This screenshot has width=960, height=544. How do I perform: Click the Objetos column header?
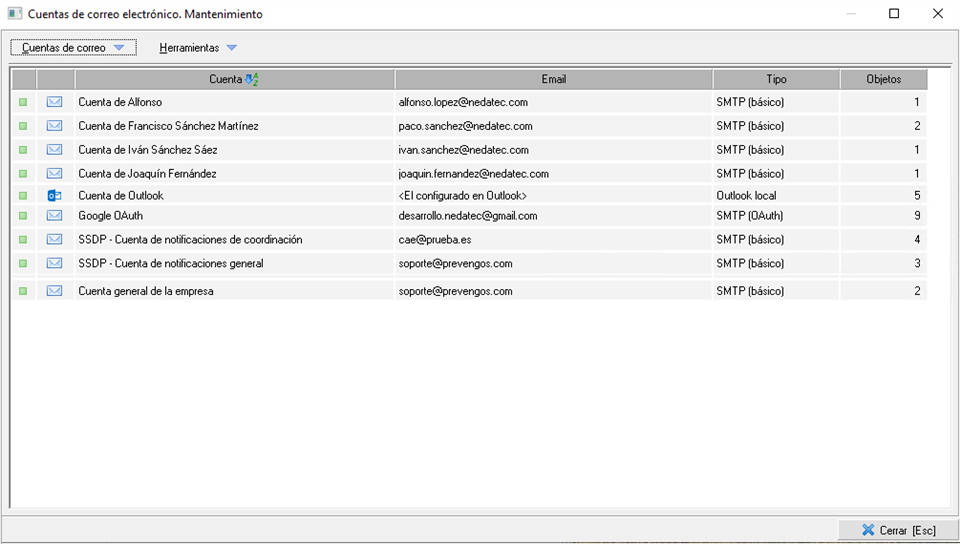pyautogui.click(x=883, y=79)
